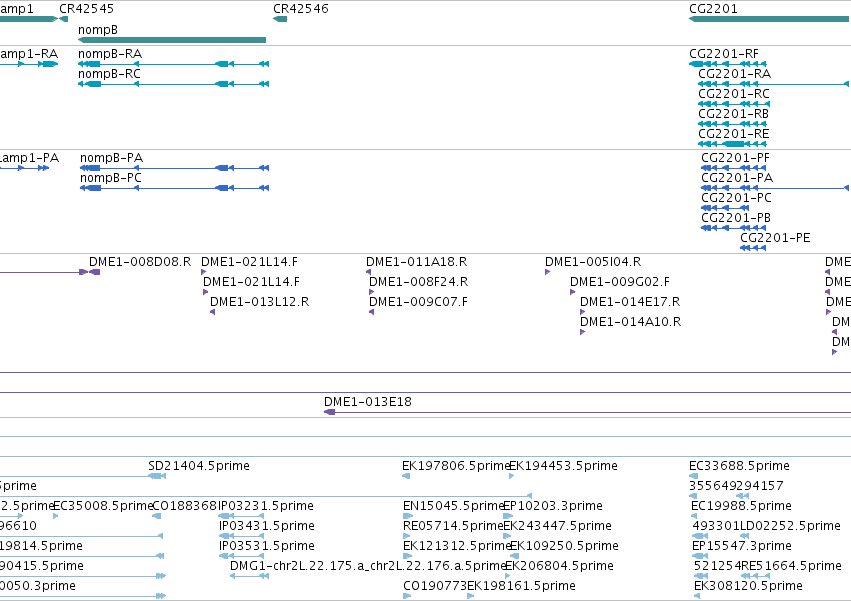Click EK194453.5prime EST label
Viewport: 851px width, 601px height.
click(563, 466)
